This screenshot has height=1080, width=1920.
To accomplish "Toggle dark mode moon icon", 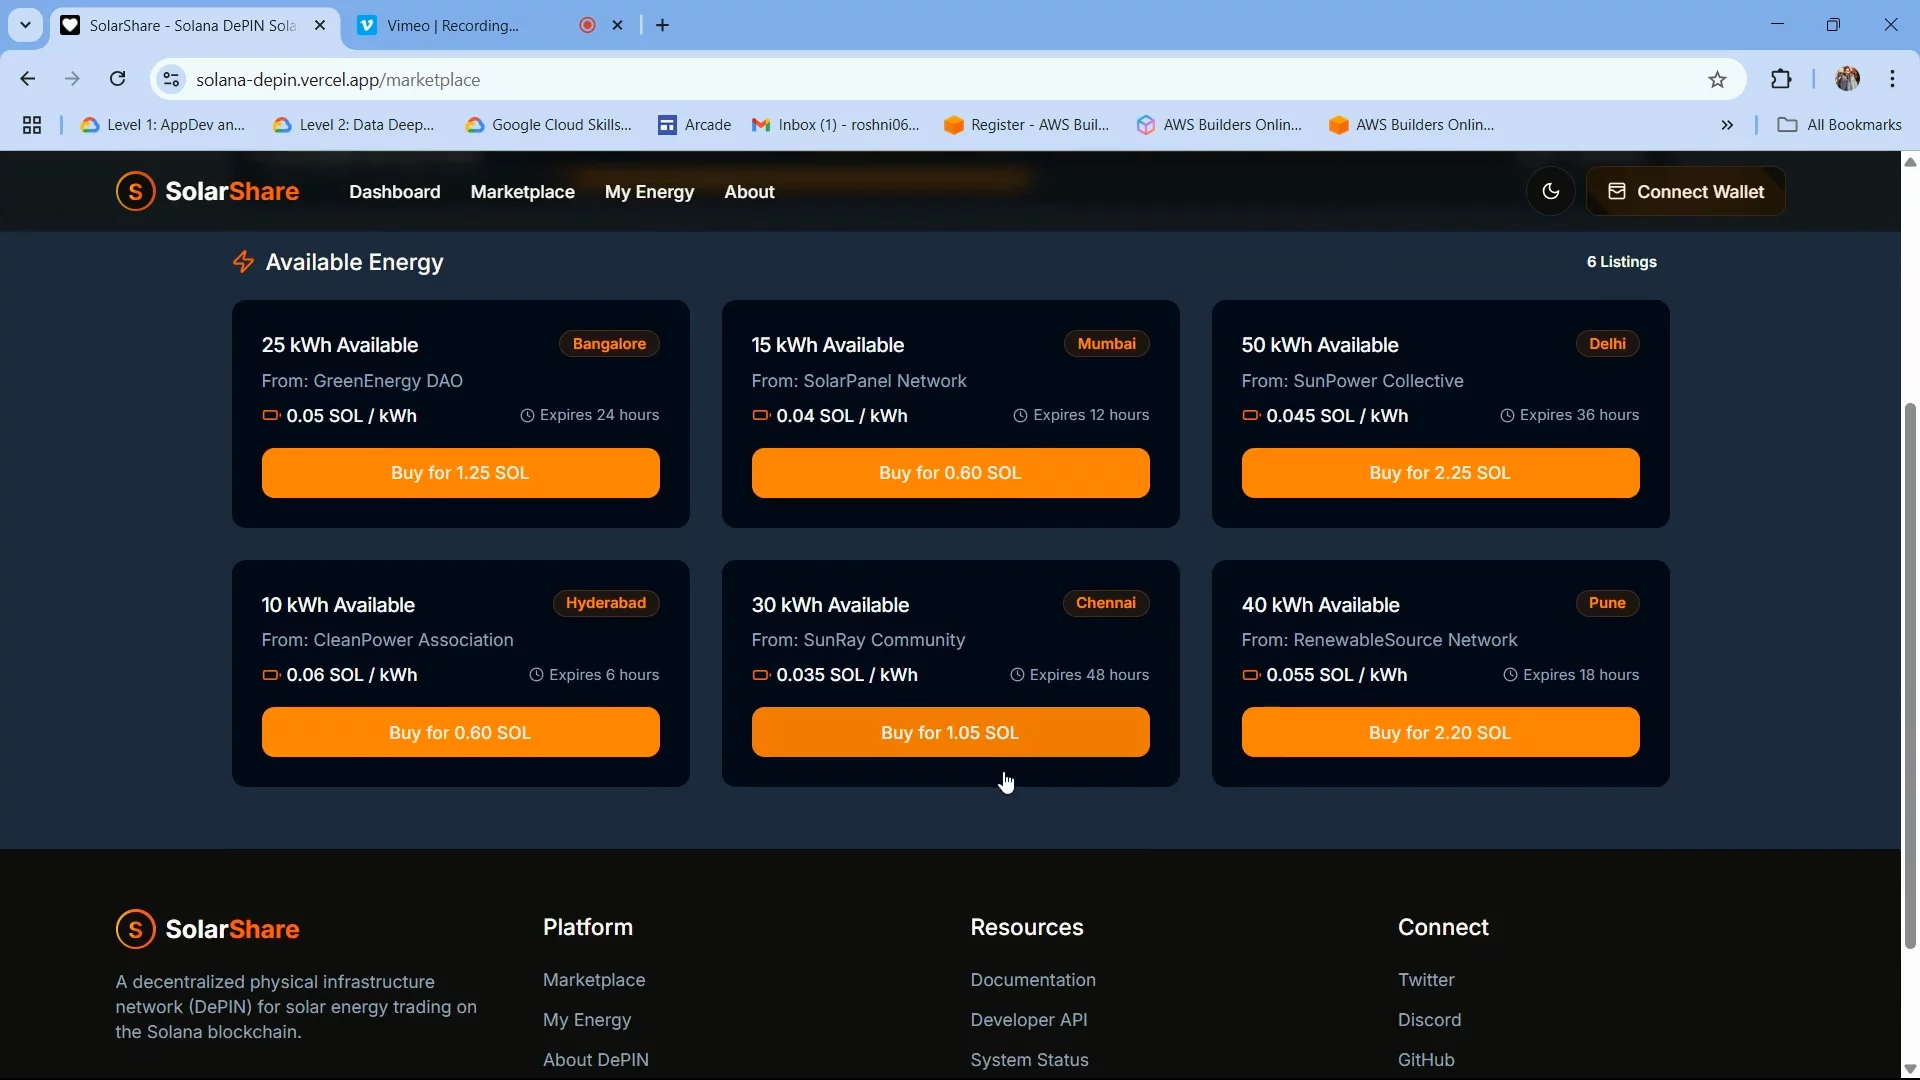I will click(x=1550, y=191).
